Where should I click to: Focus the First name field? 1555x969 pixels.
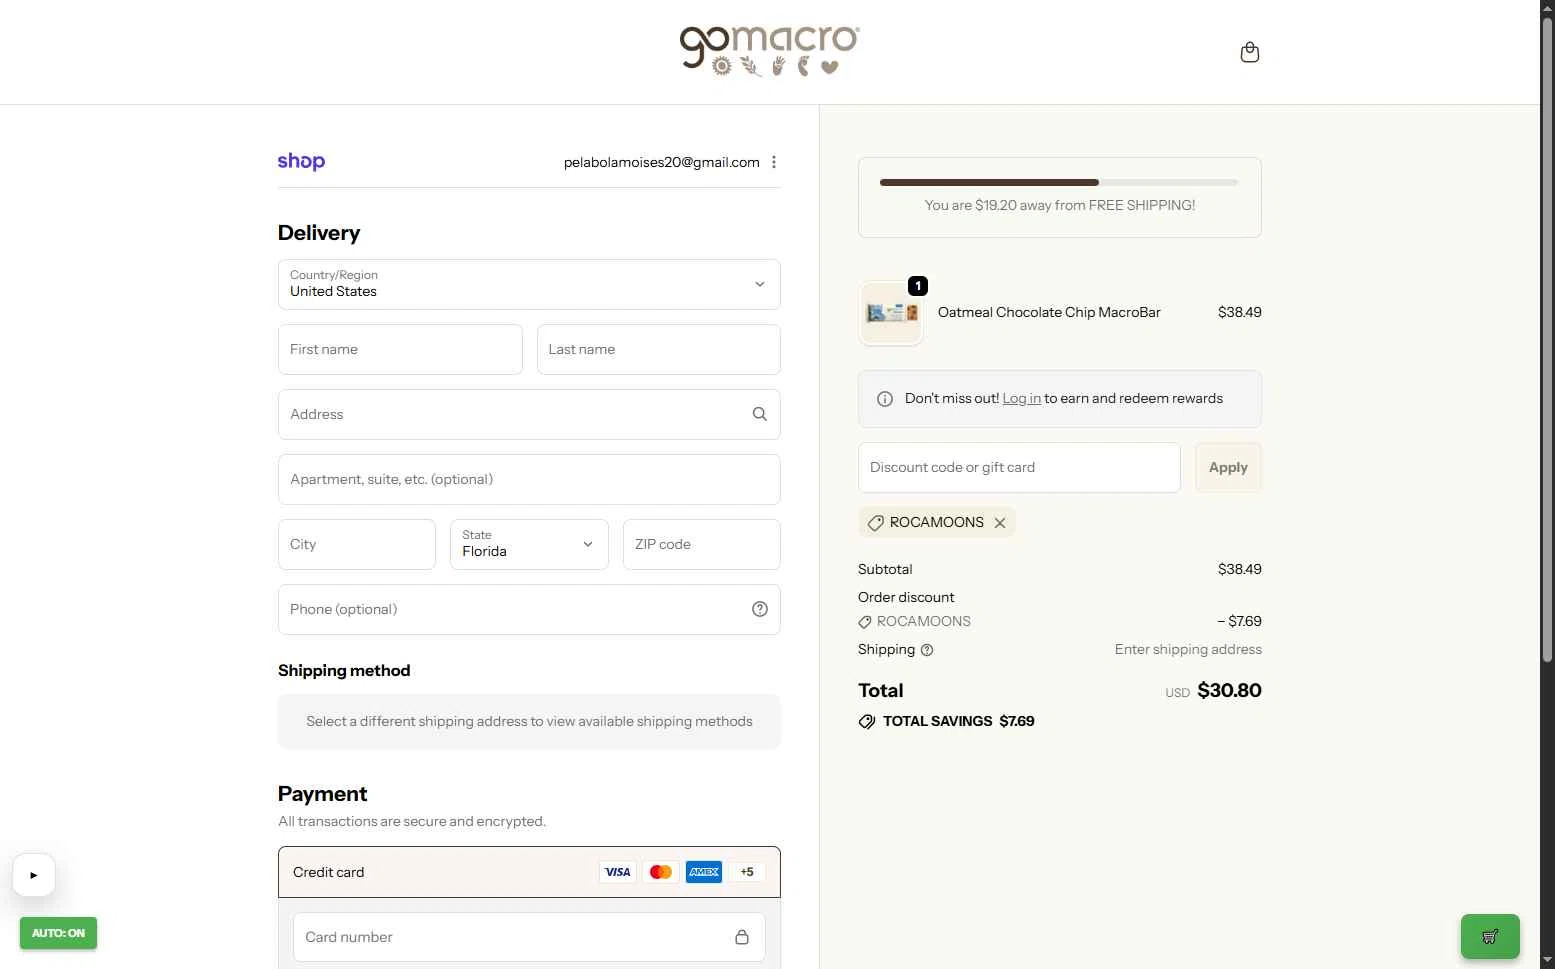[x=400, y=350]
